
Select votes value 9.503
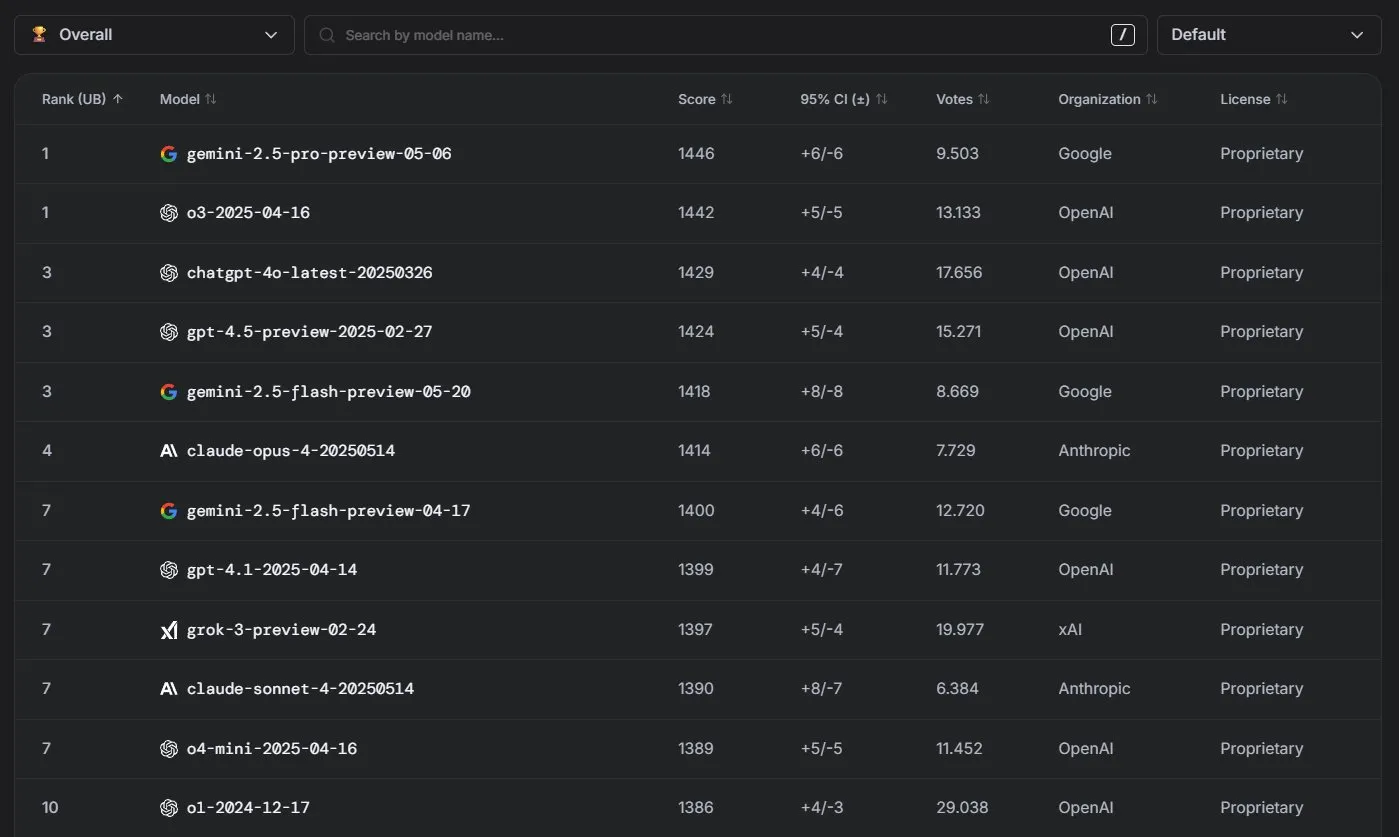pyautogui.click(x=957, y=154)
